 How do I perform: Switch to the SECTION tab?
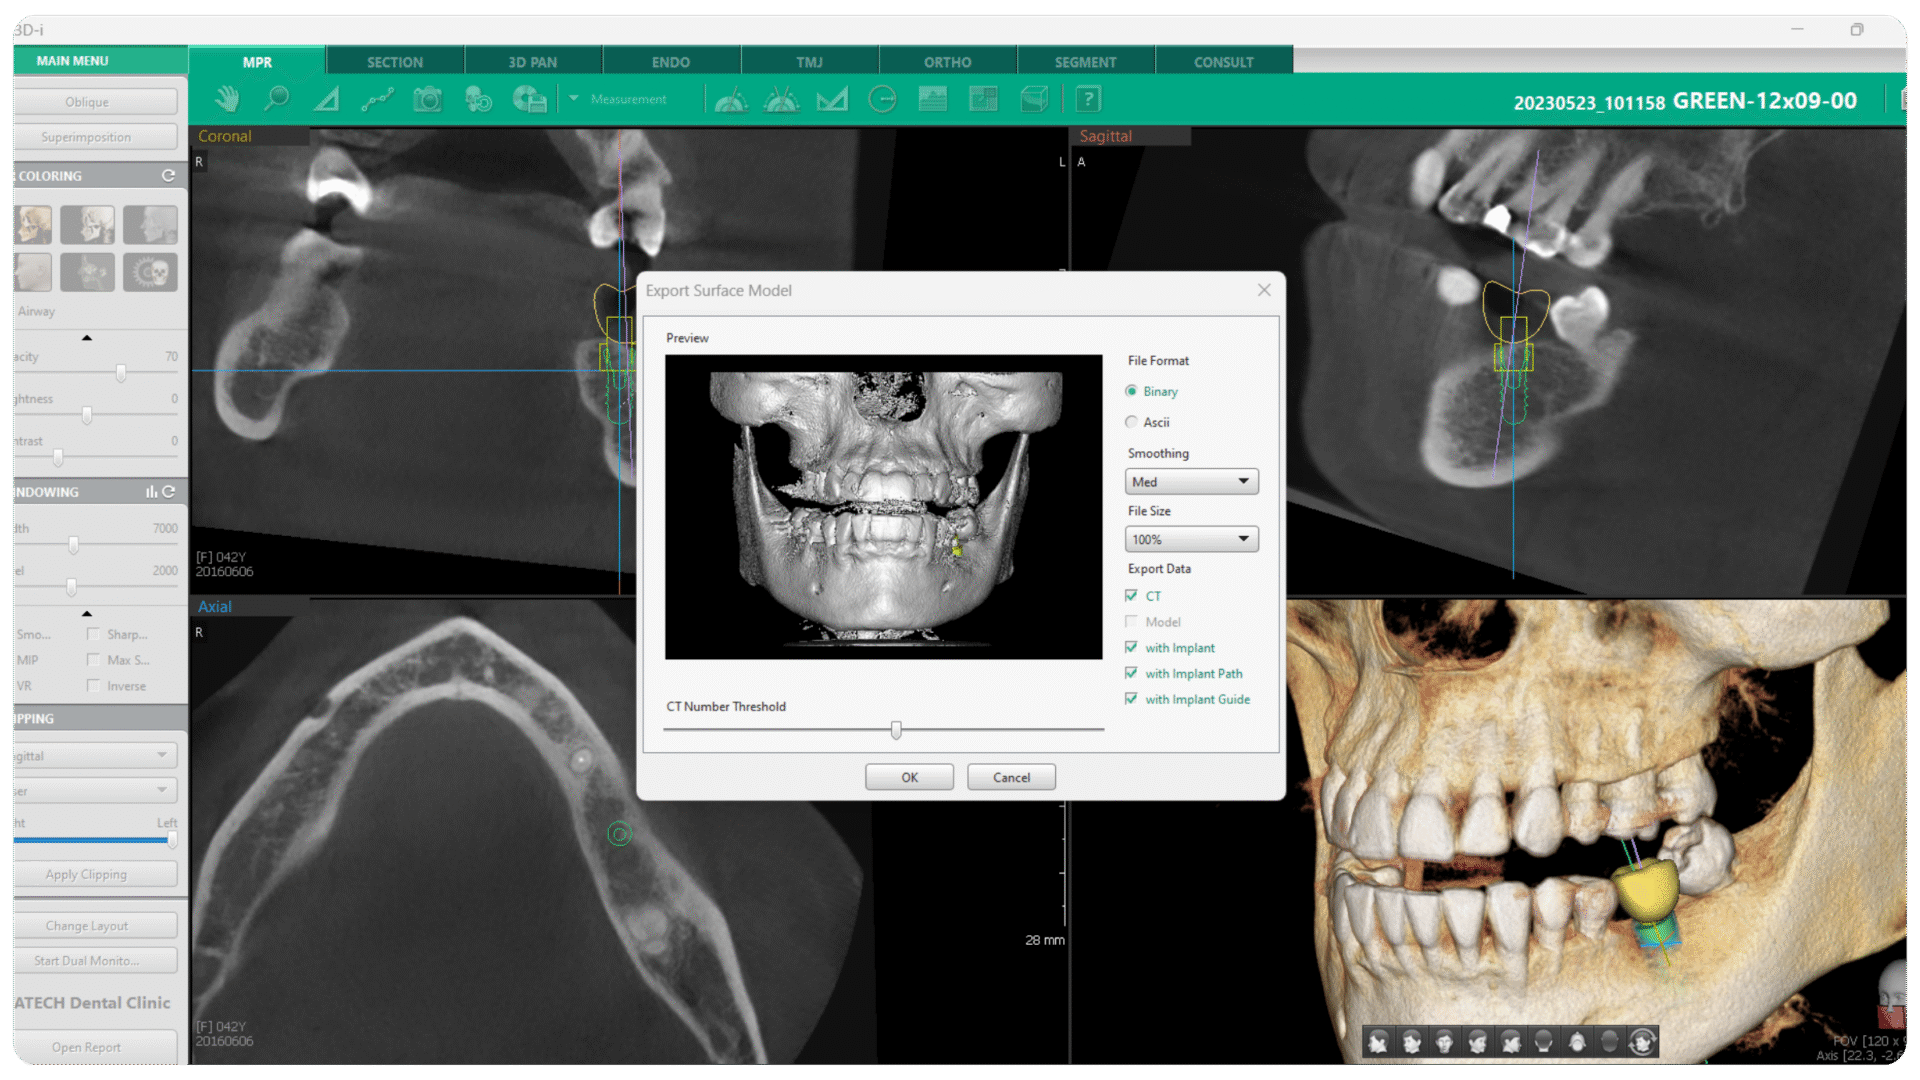click(x=395, y=62)
